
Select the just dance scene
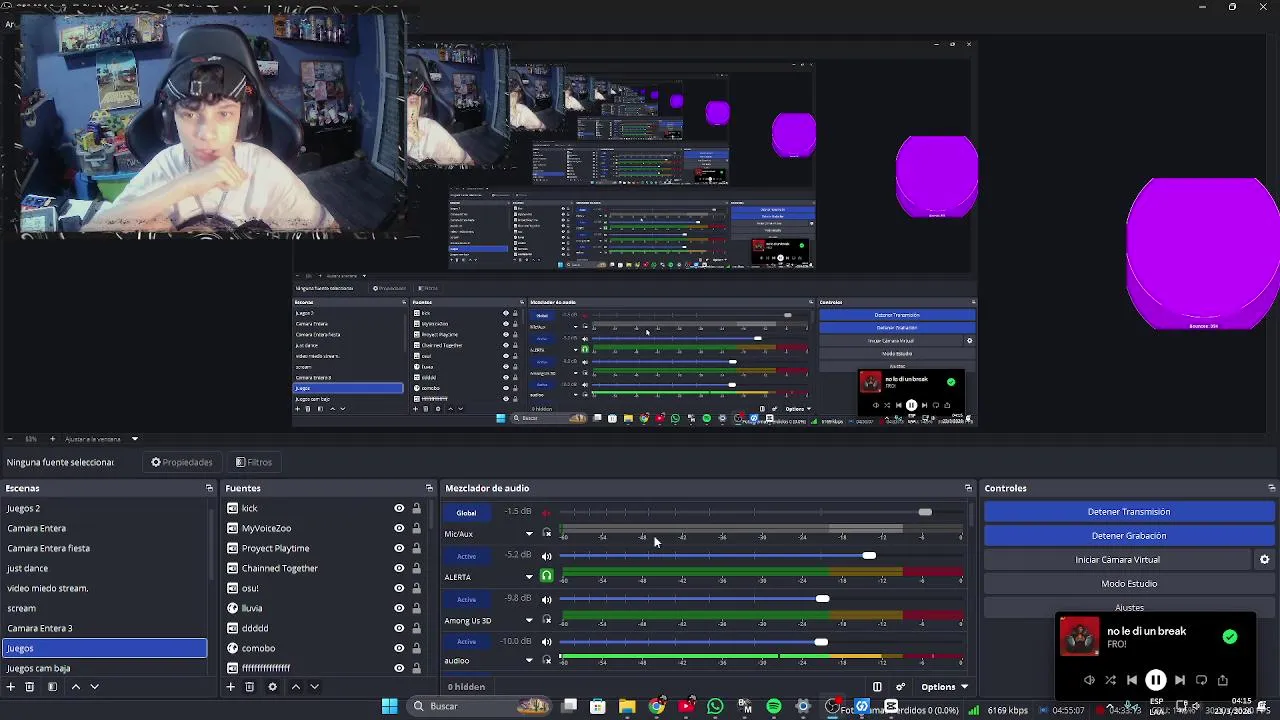tap(104, 568)
